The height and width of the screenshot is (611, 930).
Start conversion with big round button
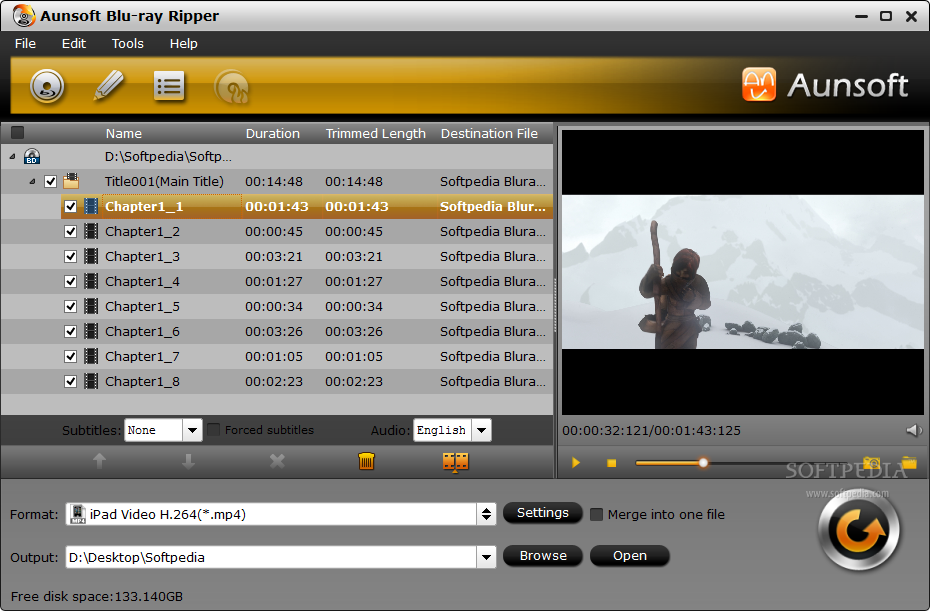click(x=858, y=530)
